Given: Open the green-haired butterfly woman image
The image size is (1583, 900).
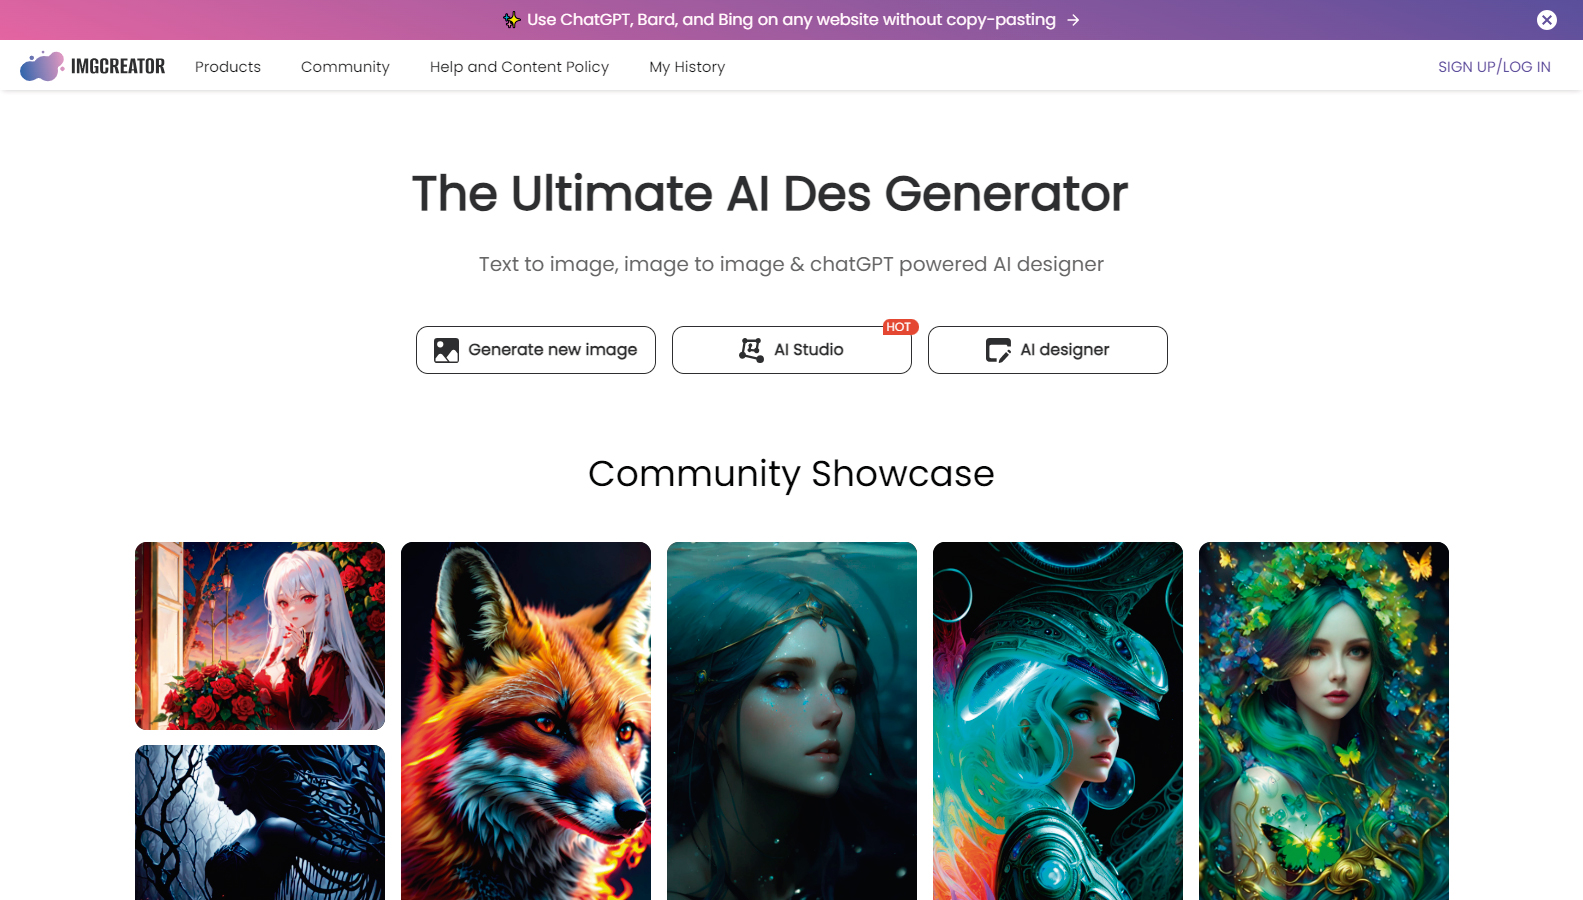Looking at the screenshot, I should tap(1324, 721).
